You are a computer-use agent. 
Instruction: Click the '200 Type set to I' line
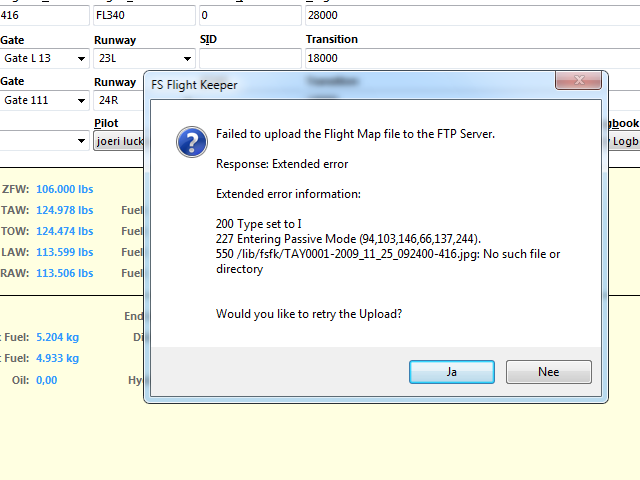point(259,224)
